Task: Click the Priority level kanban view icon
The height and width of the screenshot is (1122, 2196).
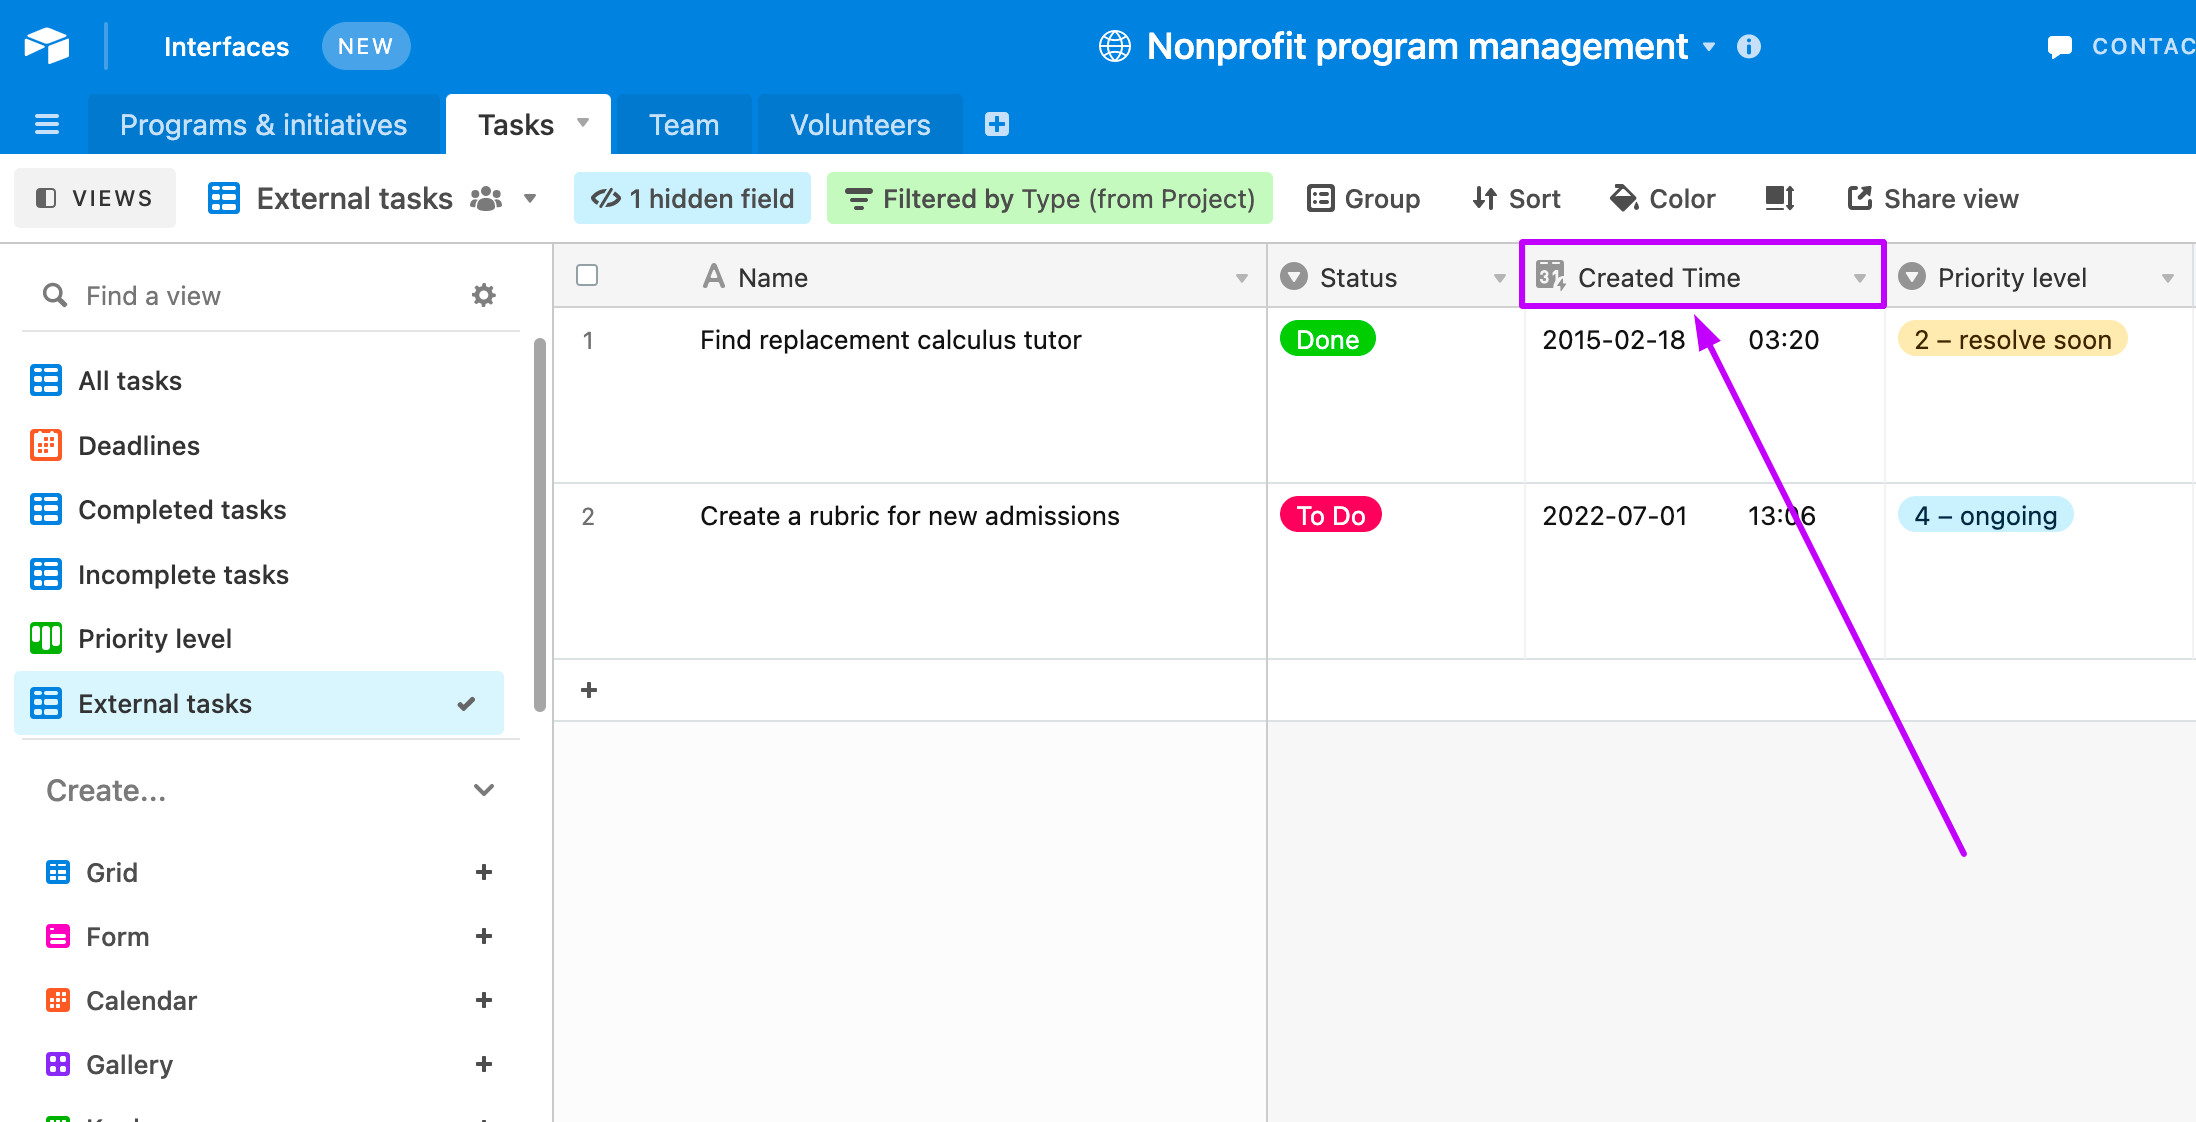Action: (x=46, y=638)
